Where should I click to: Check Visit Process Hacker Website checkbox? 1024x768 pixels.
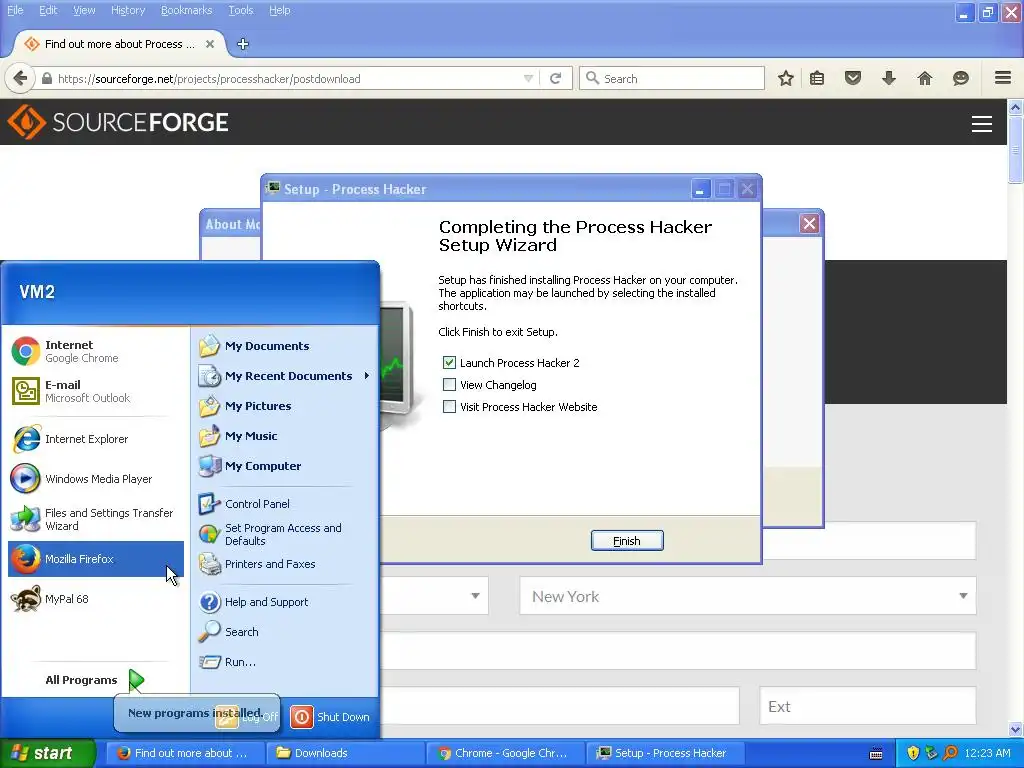coord(449,407)
